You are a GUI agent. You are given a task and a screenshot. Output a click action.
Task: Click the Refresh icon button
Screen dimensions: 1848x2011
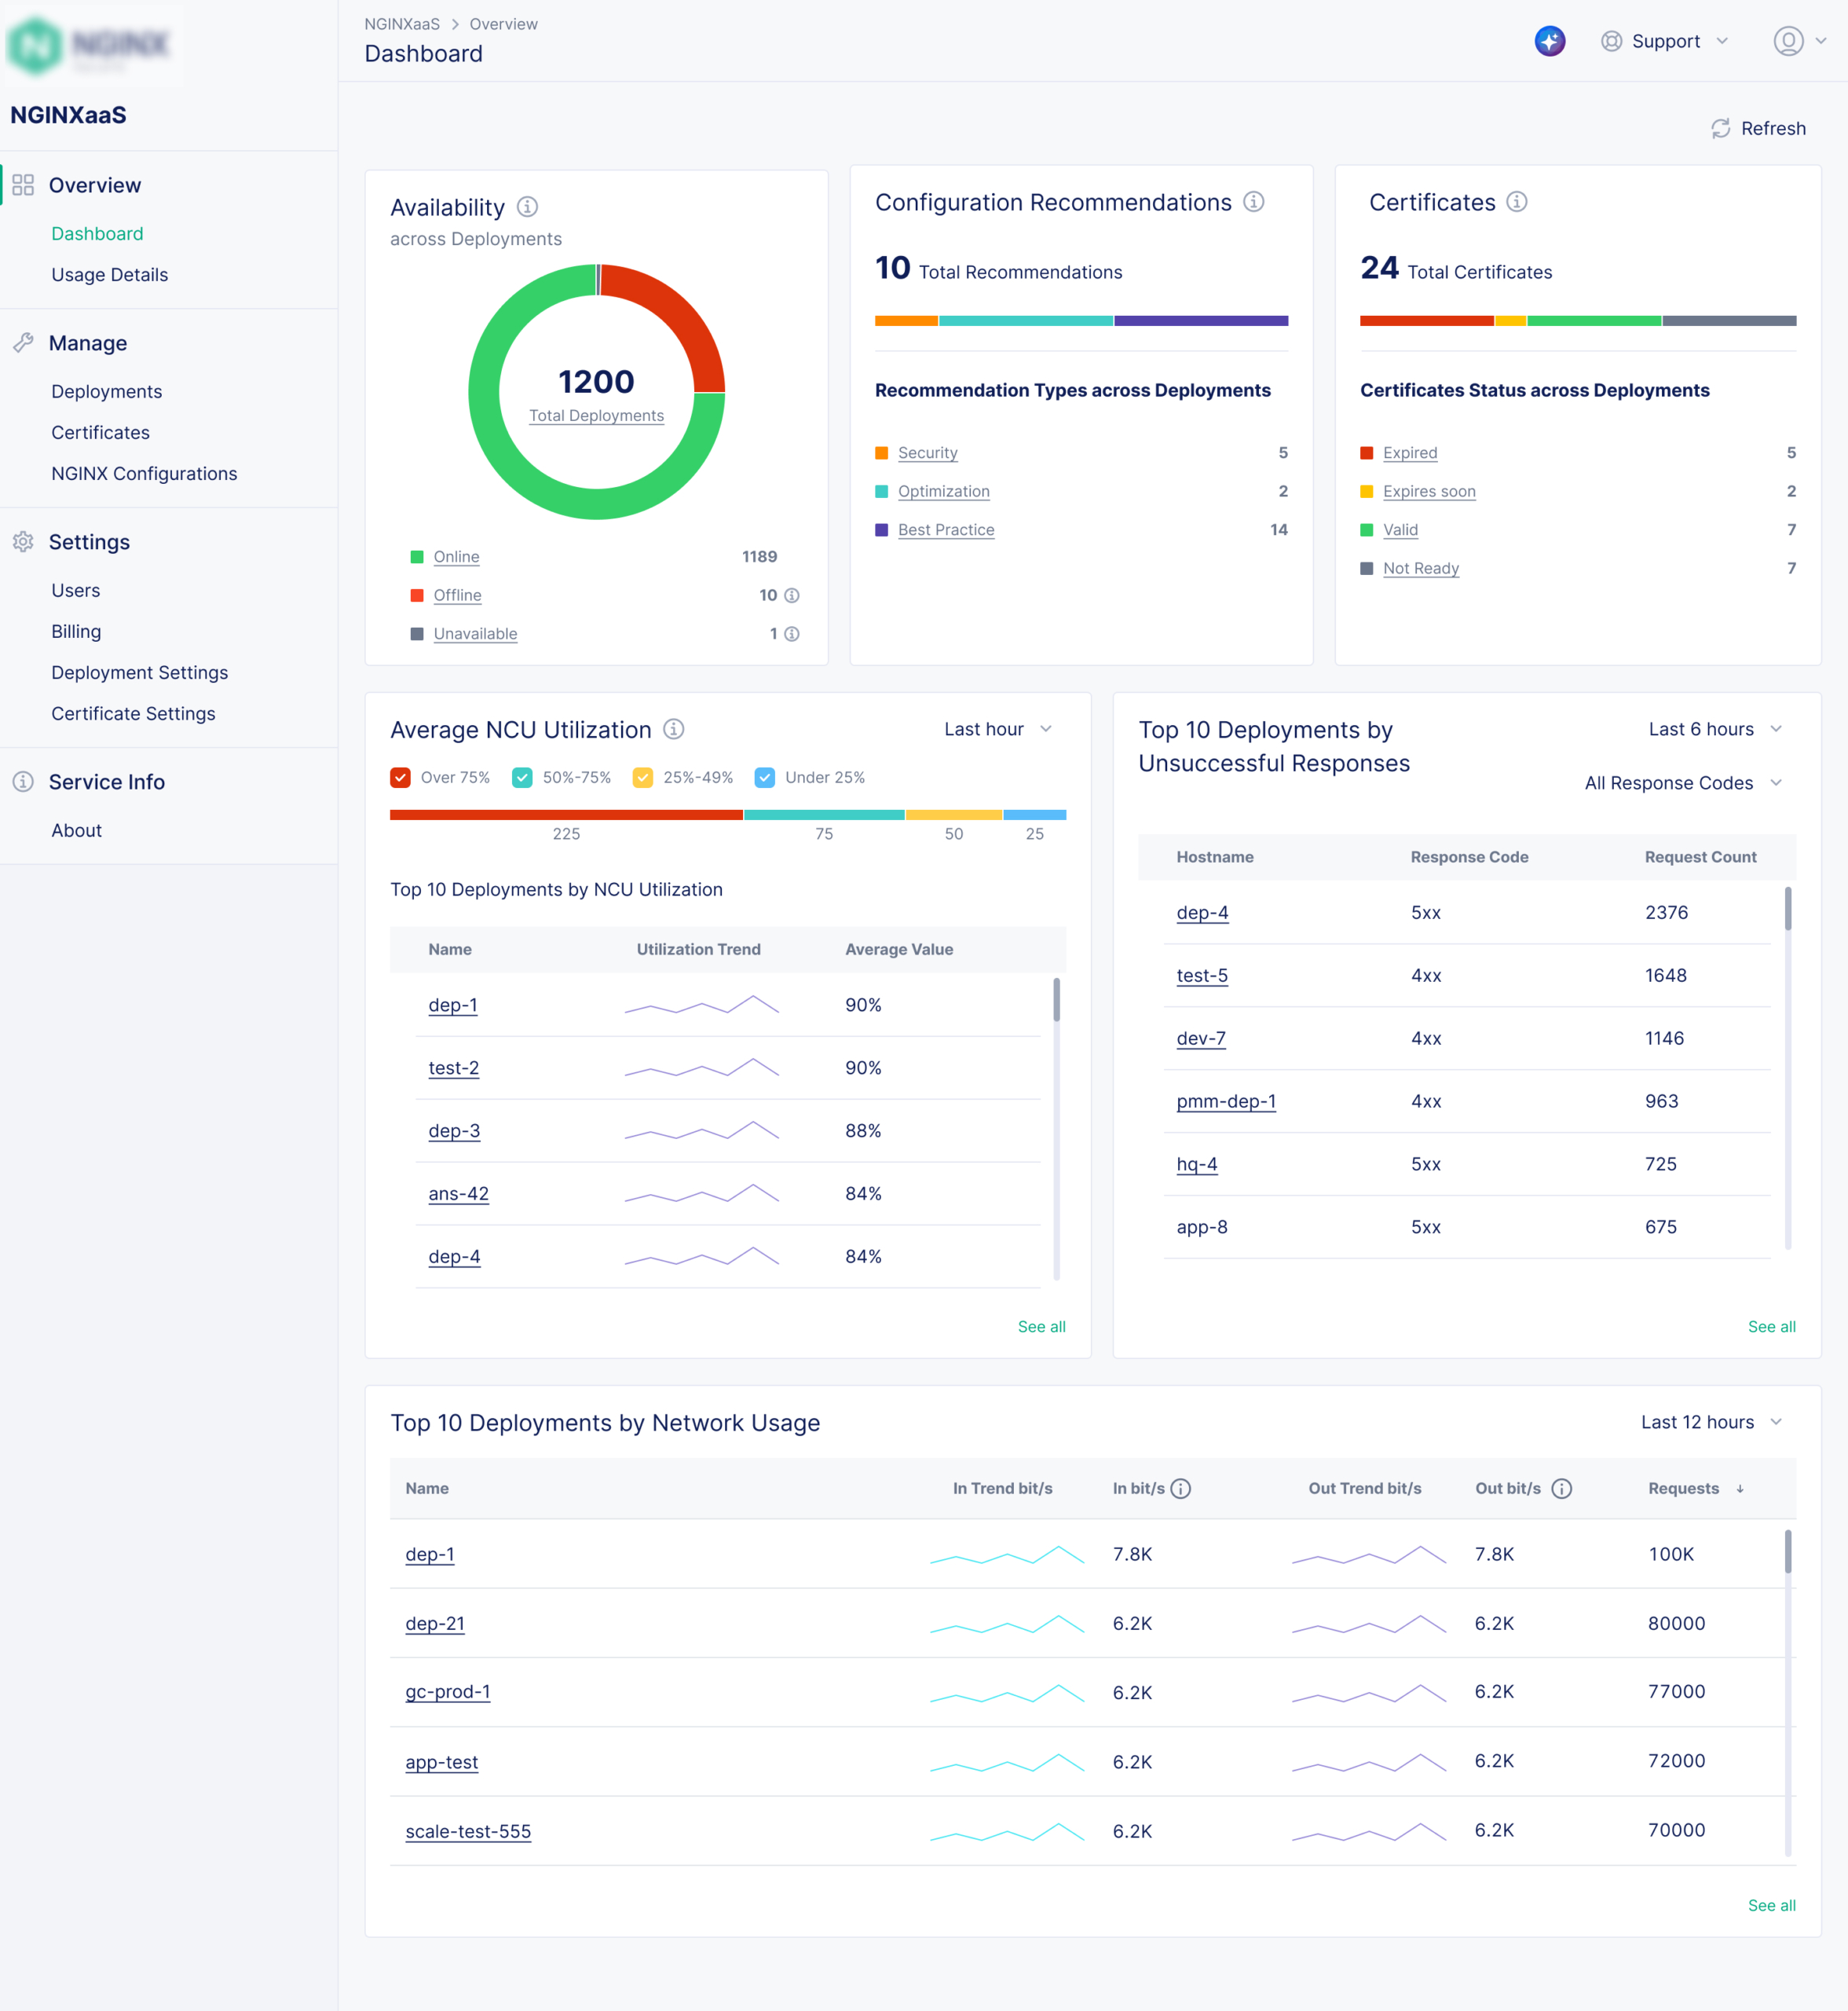pyautogui.click(x=1720, y=129)
